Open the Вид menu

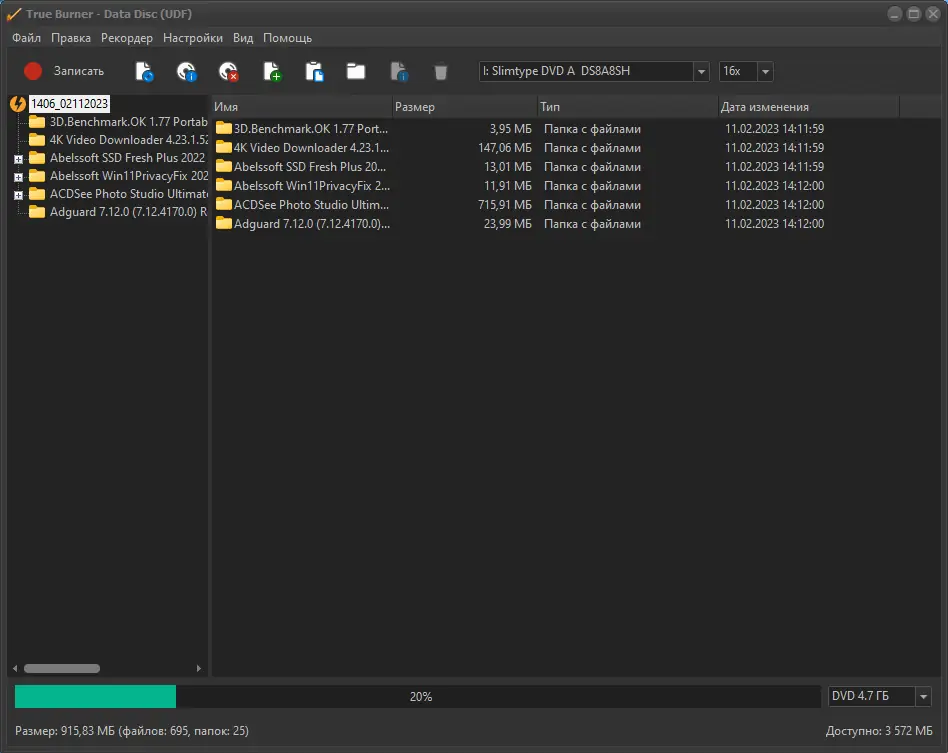pos(243,38)
